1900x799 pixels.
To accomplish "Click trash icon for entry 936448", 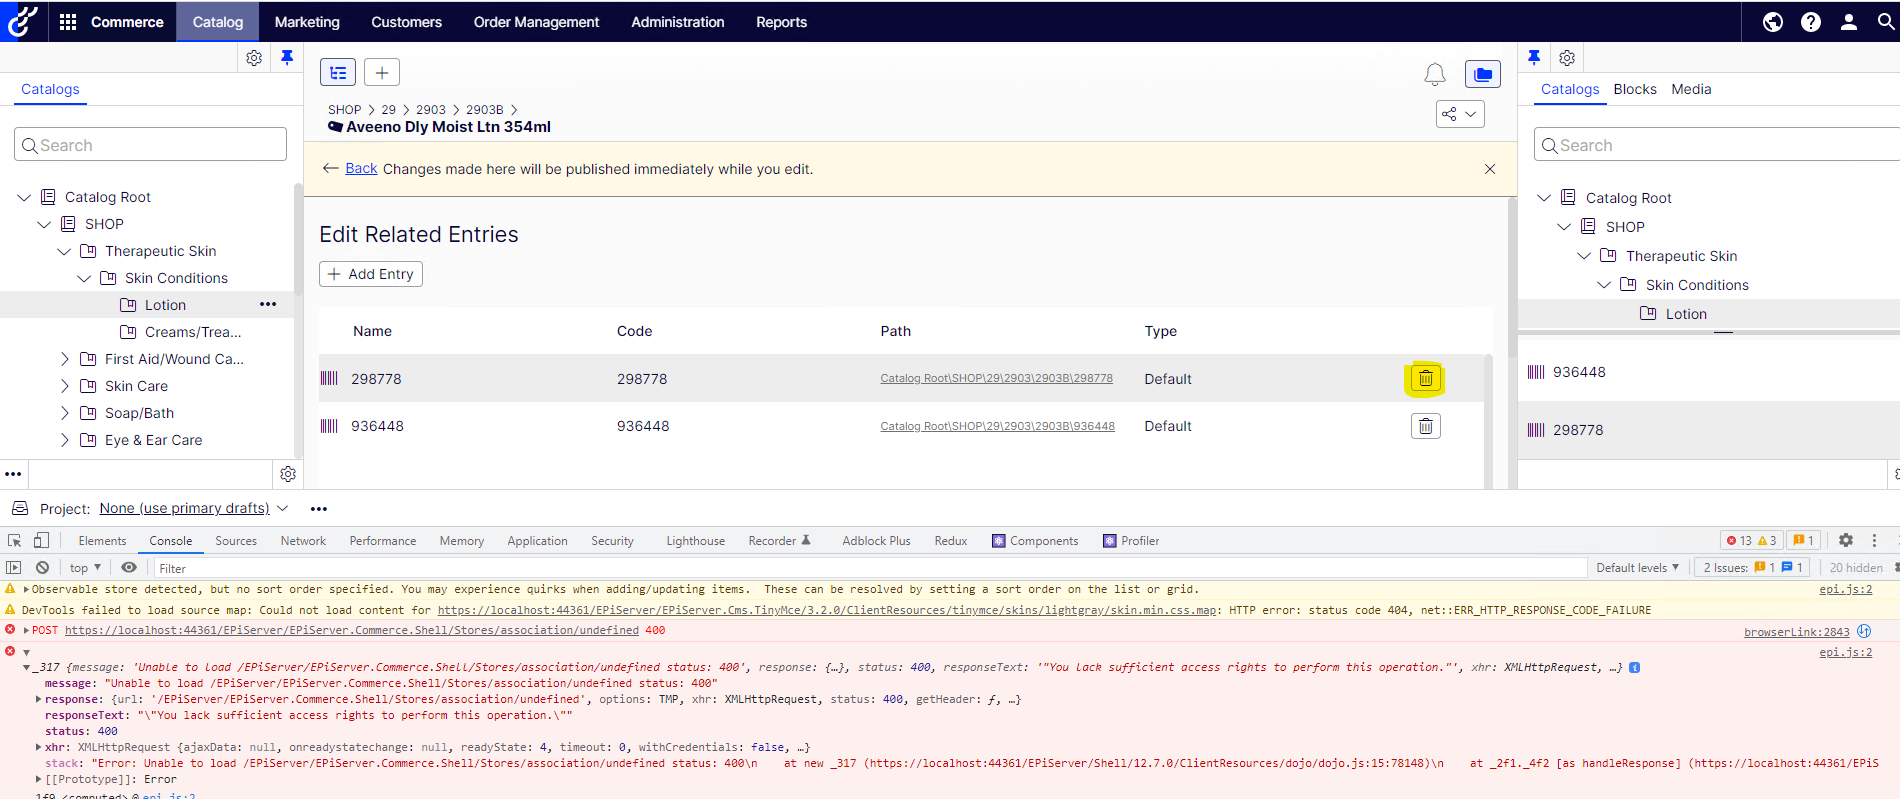I will pos(1425,427).
